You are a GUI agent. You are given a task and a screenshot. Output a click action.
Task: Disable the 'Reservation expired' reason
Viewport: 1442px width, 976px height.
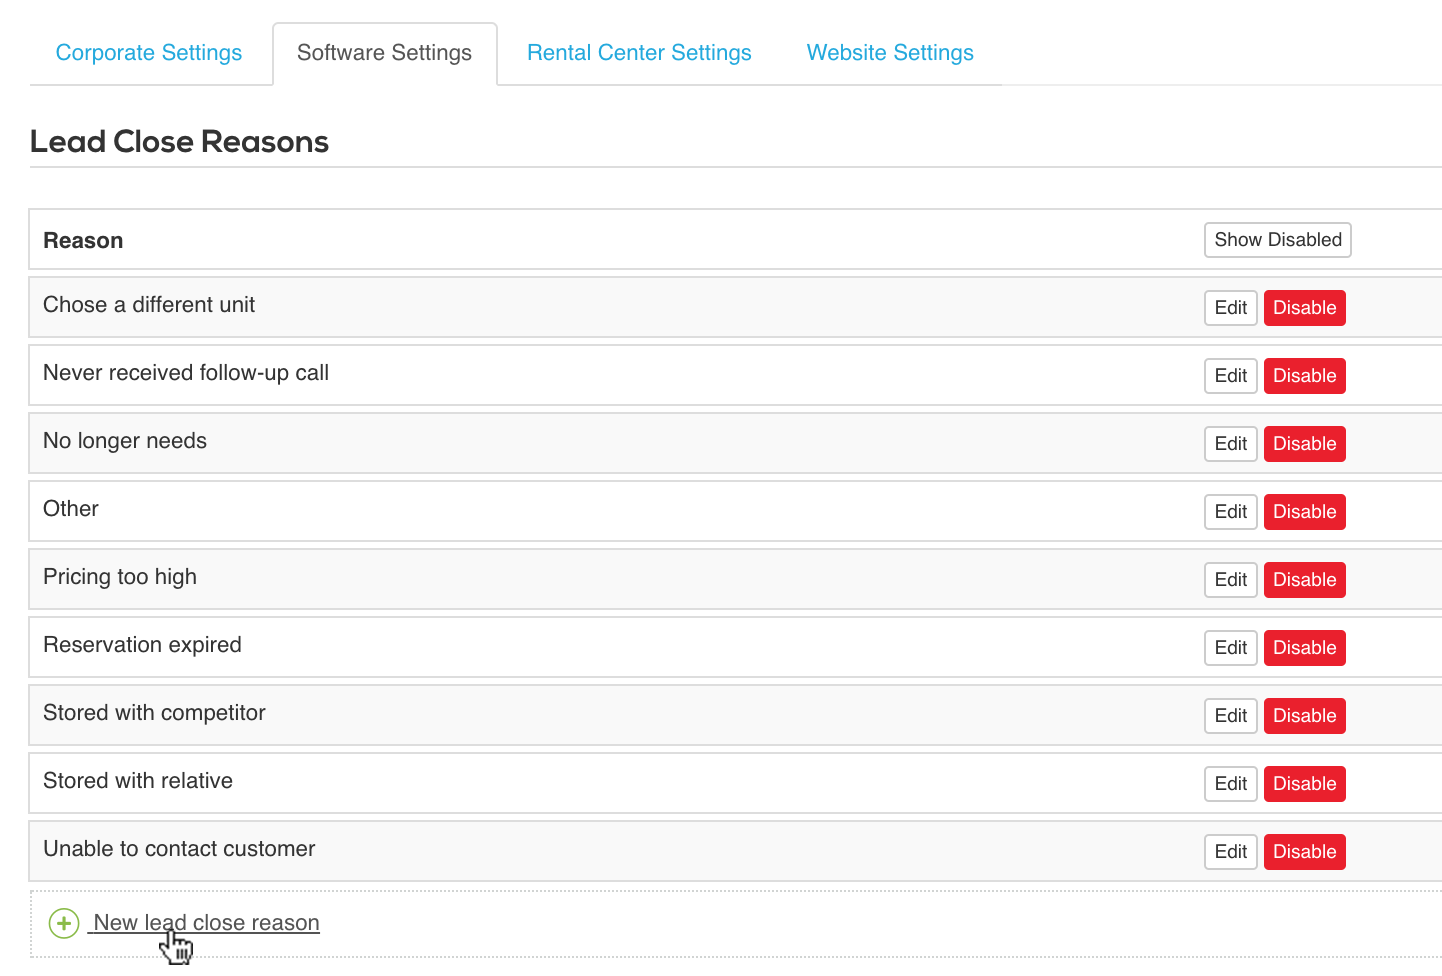pyautogui.click(x=1304, y=647)
